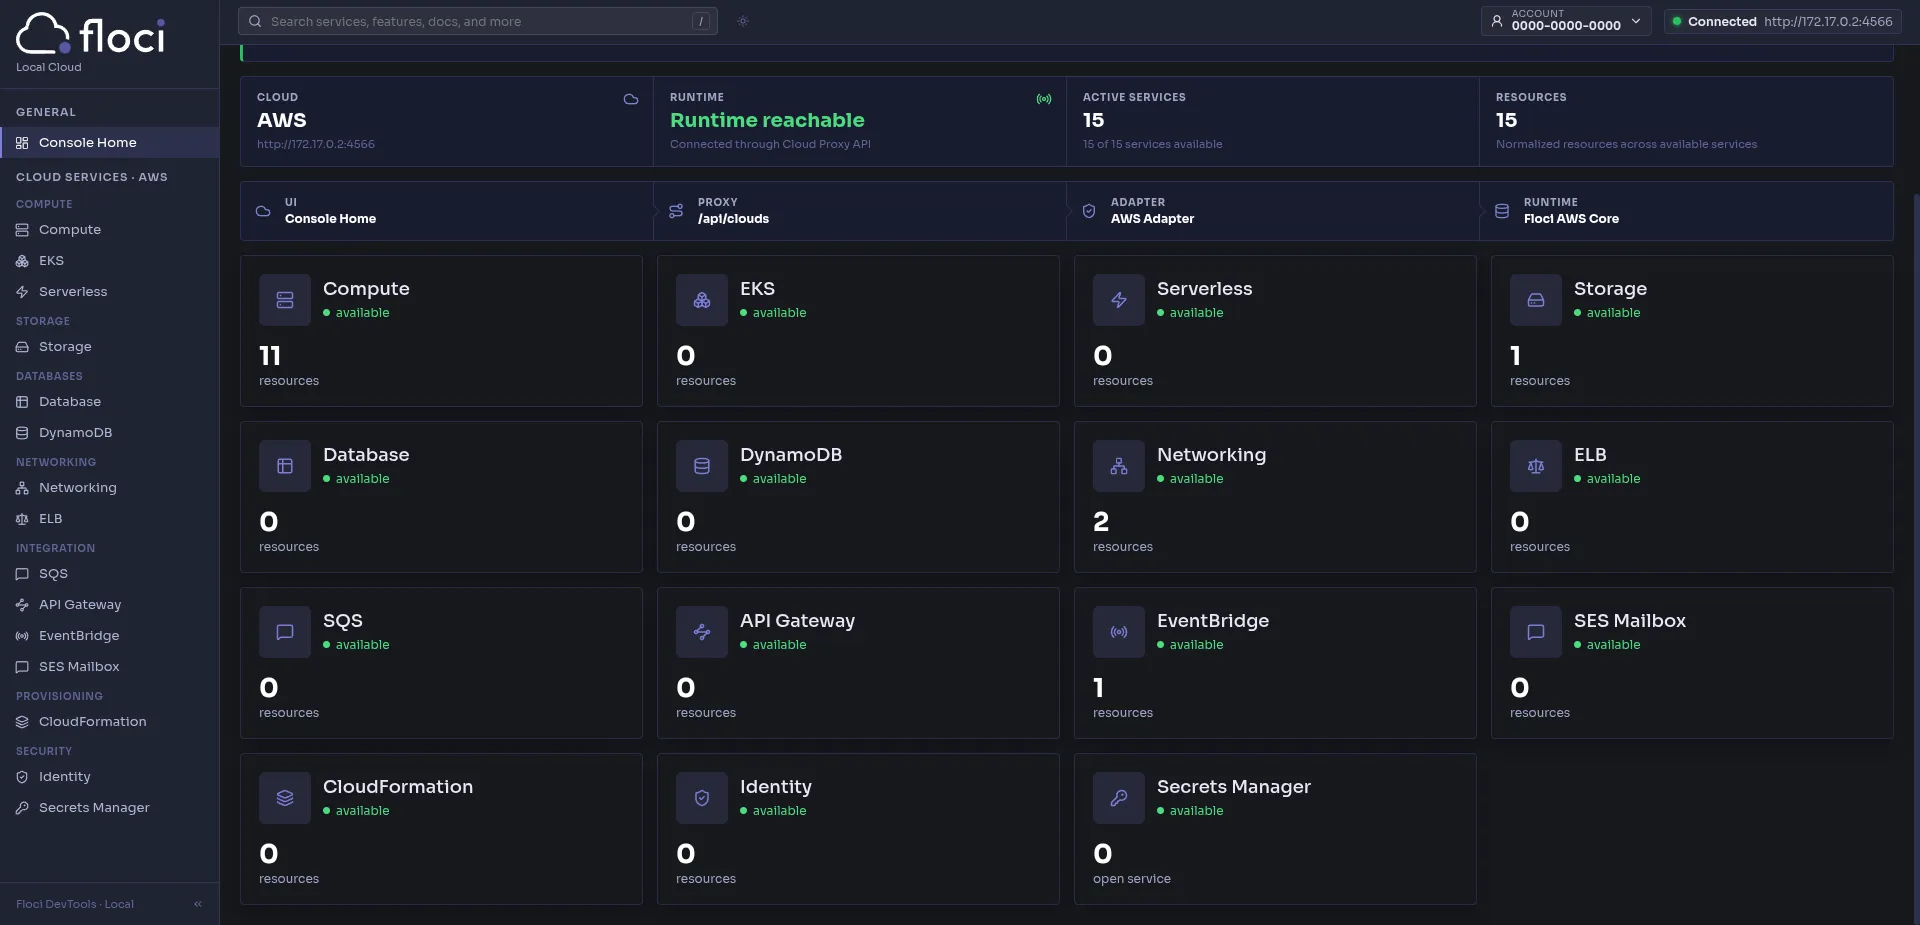
Task: Open API Gateway in the sidebar
Action: pos(110,605)
